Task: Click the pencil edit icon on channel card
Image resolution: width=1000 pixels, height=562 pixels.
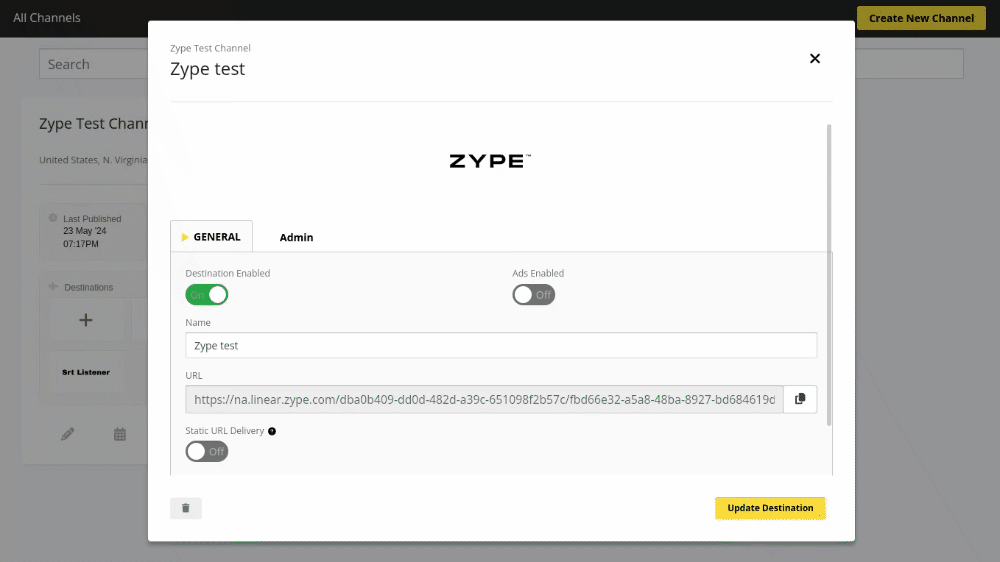Action: [68, 434]
